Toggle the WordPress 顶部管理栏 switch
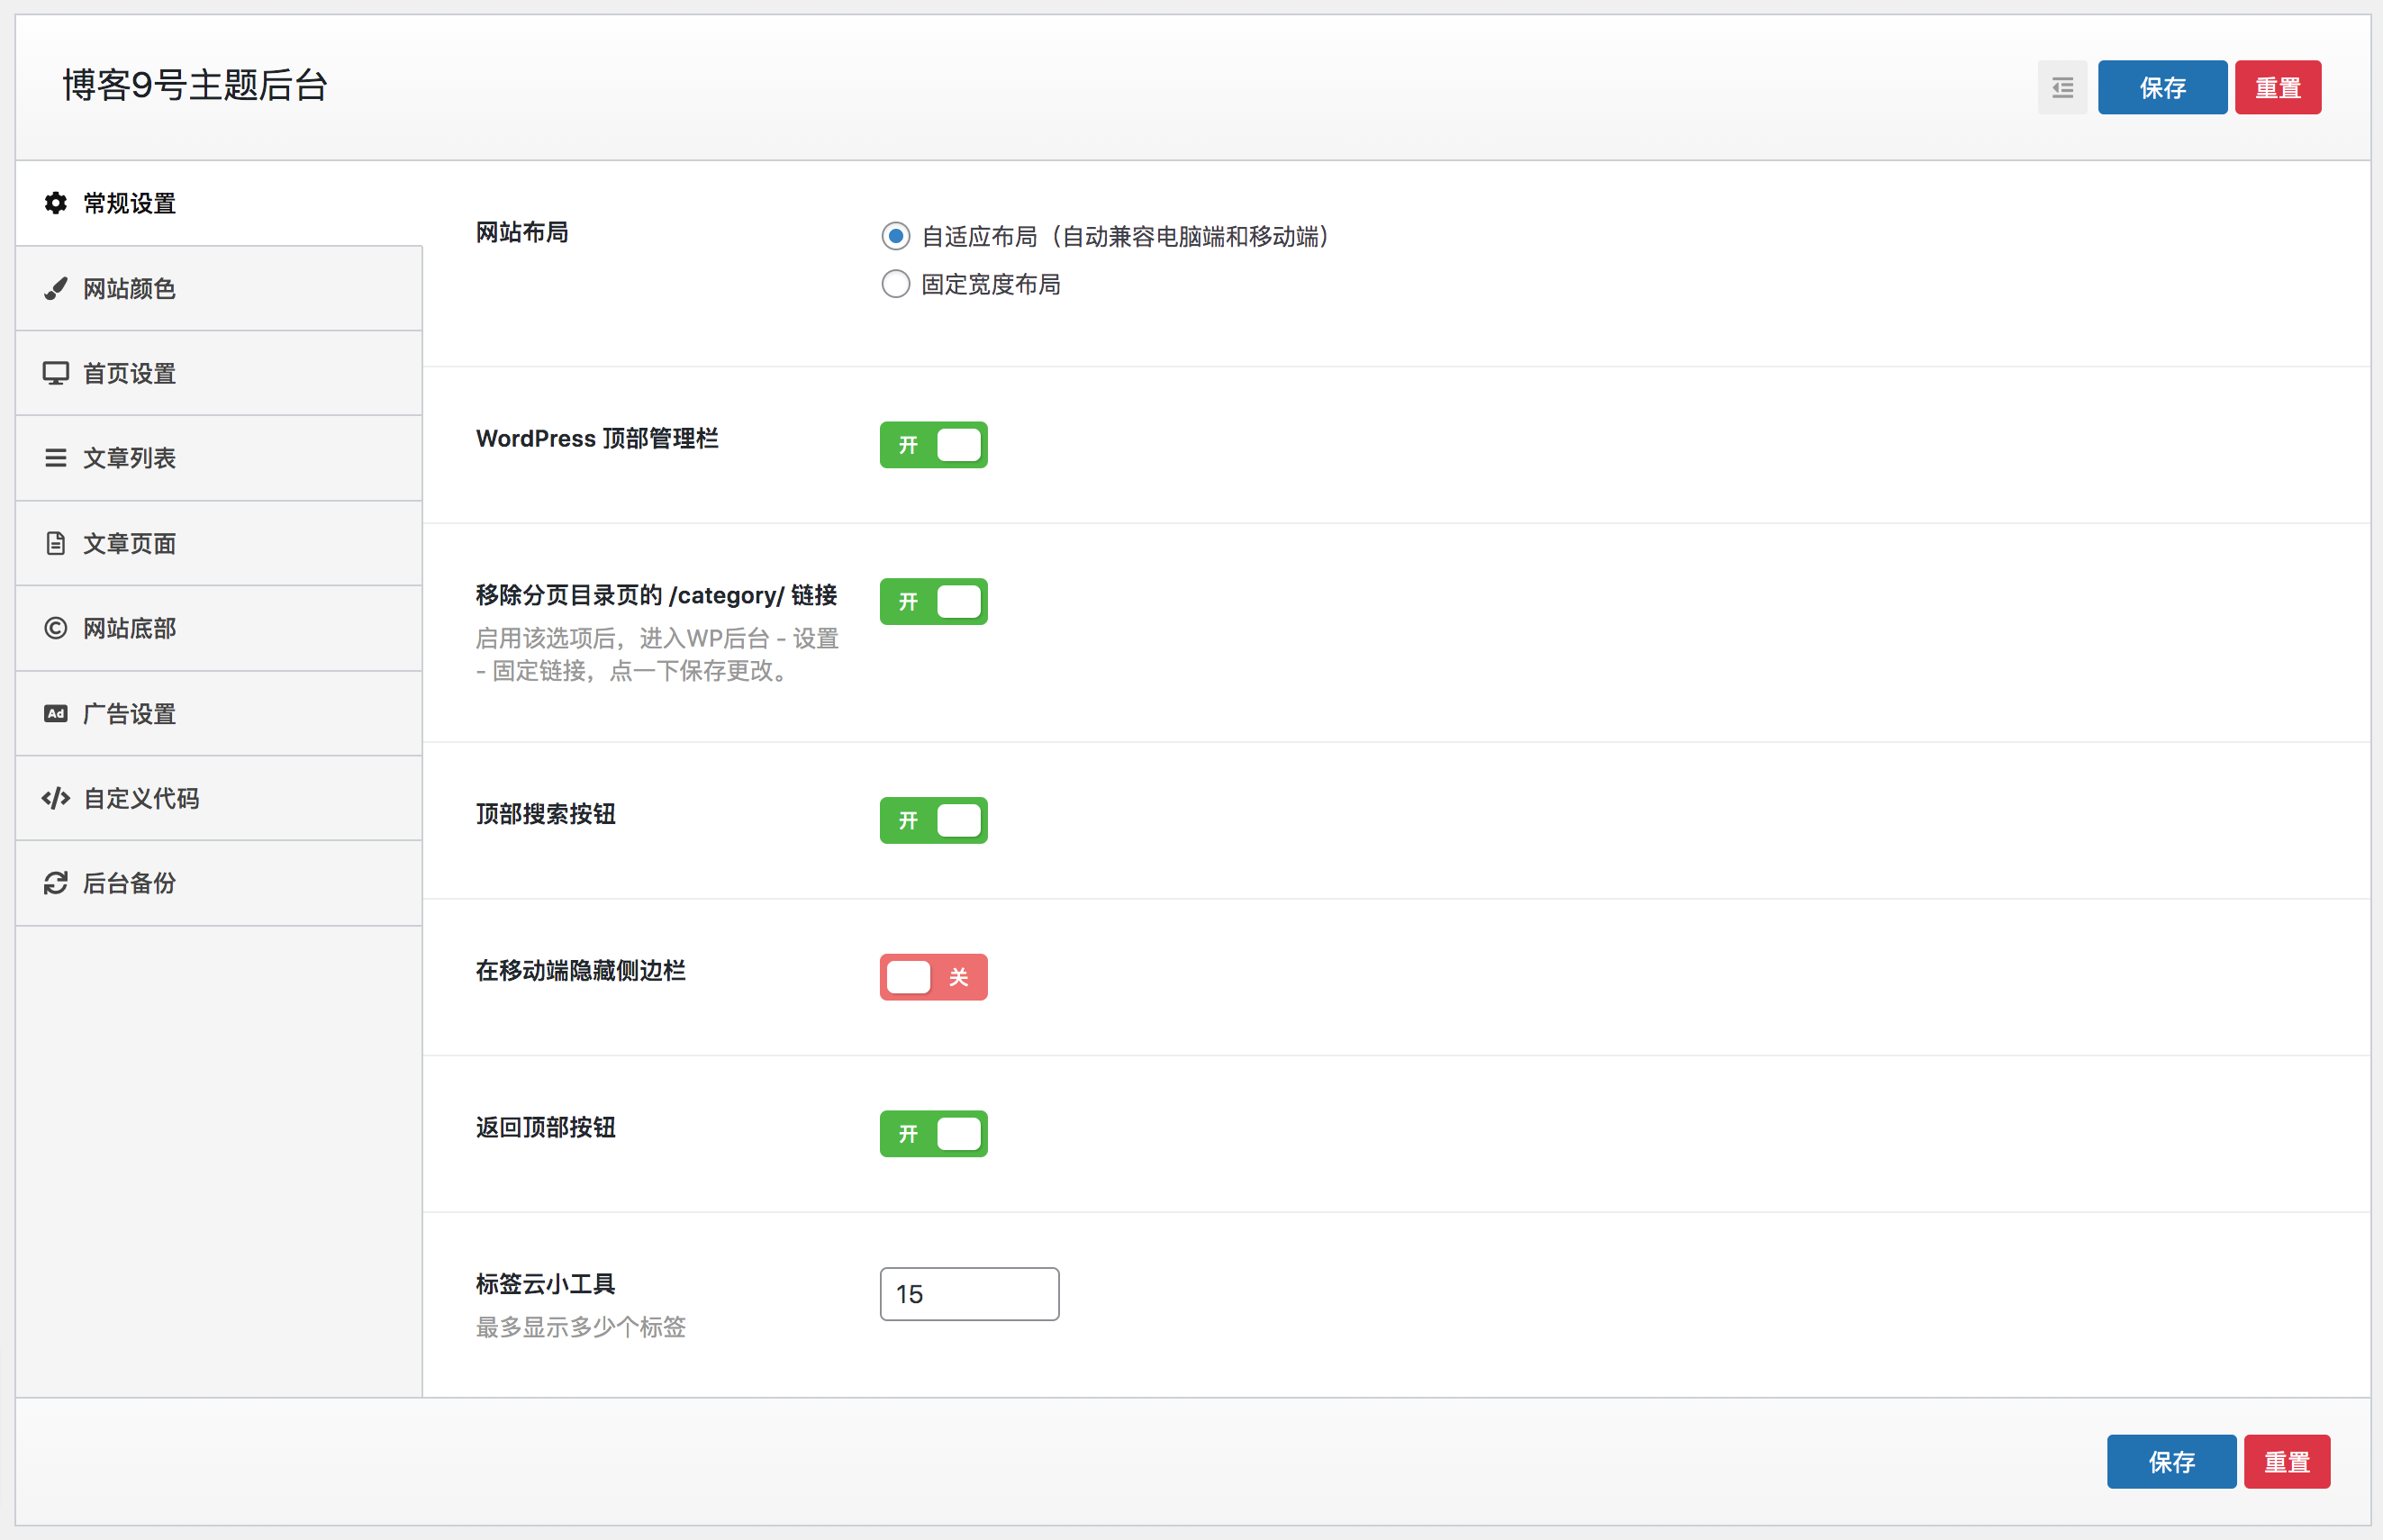The width and height of the screenshot is (2383, 1540). [934, 445]
